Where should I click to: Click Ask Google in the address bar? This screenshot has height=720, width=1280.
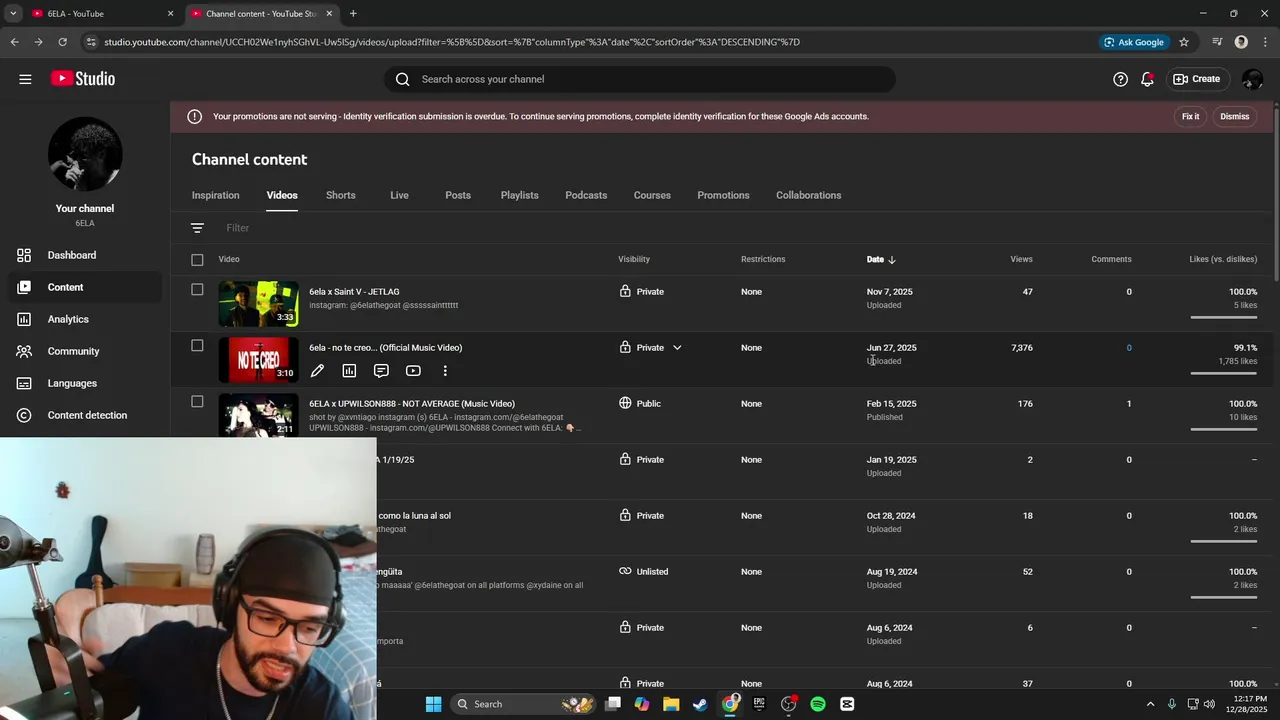tap(1134, 42)
